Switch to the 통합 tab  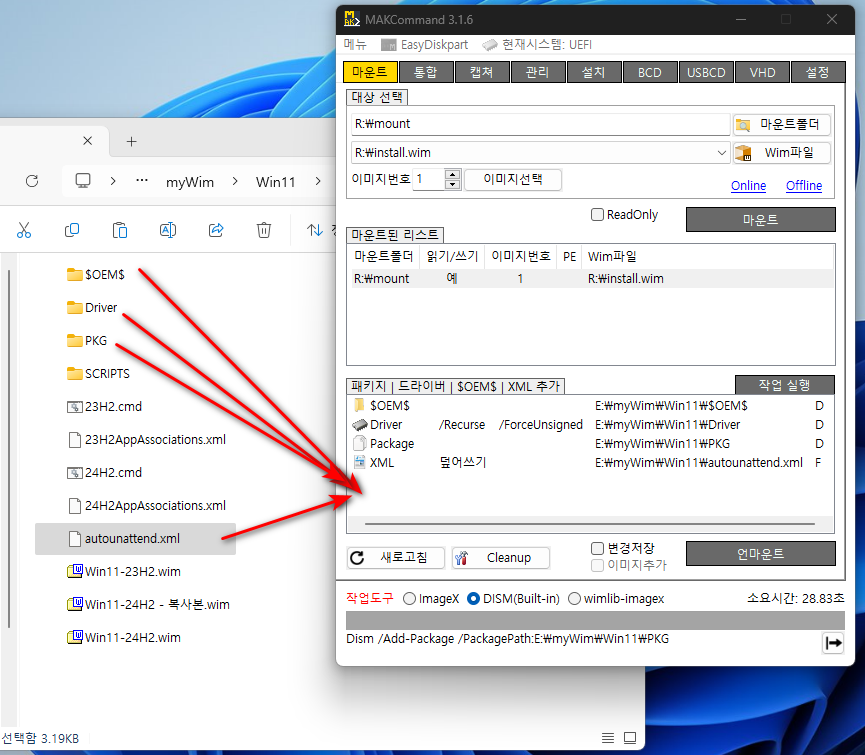(x=426, y=72)
